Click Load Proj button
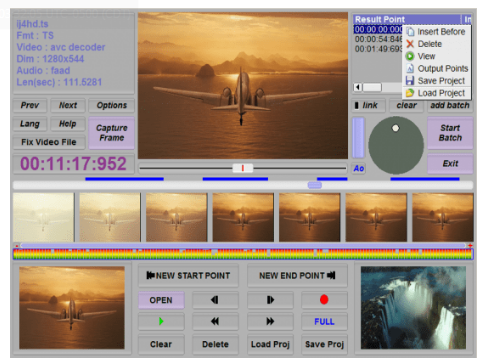Screen dimensions: 484x361 pos(270,344)
